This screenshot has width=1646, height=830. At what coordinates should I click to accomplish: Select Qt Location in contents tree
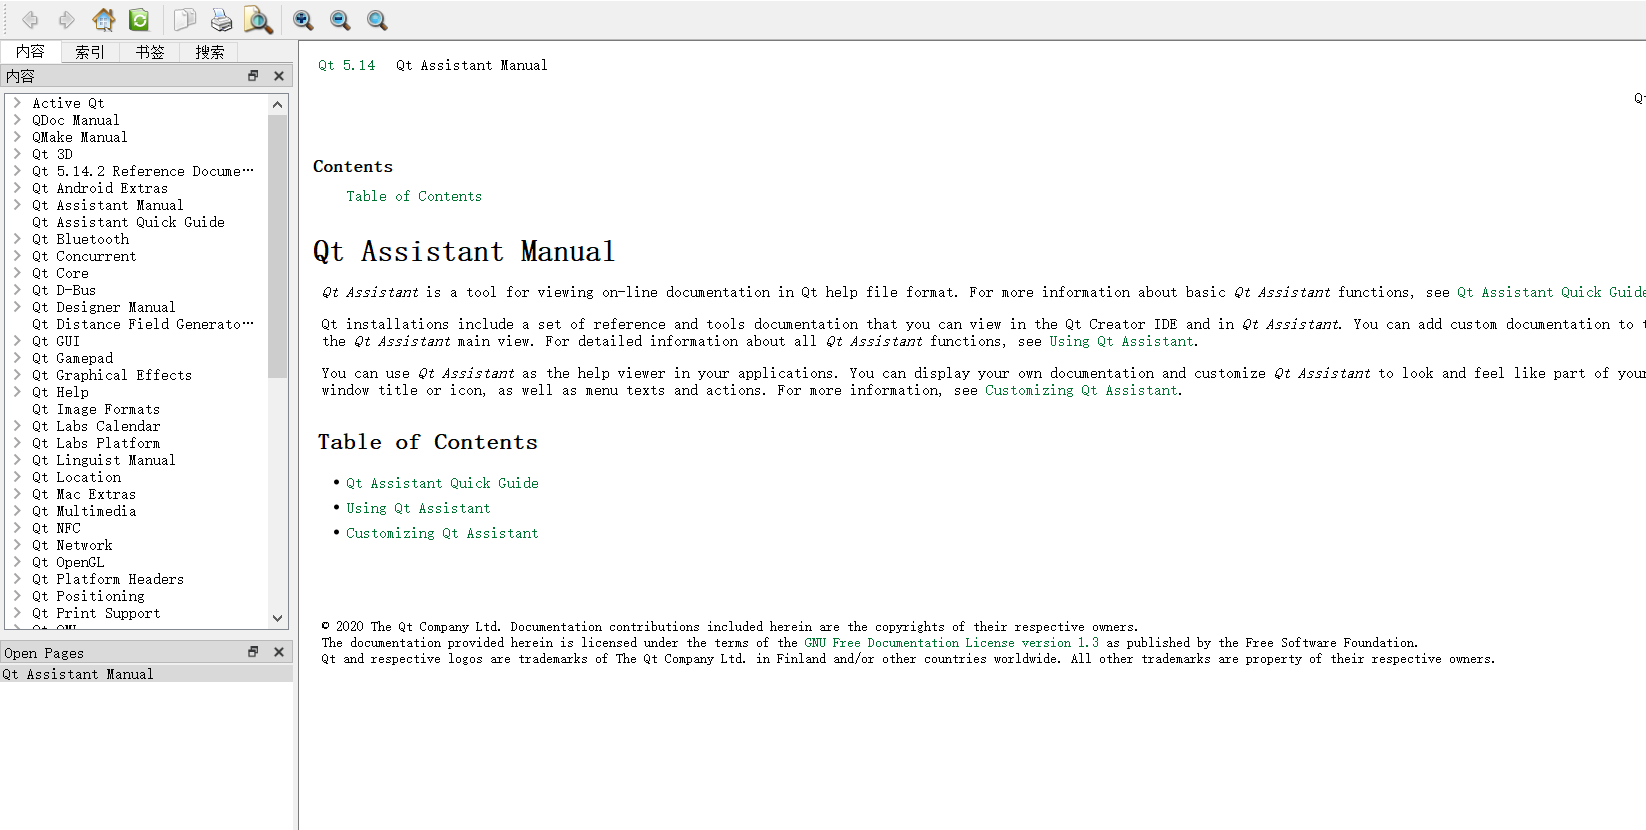pos(76,477)
